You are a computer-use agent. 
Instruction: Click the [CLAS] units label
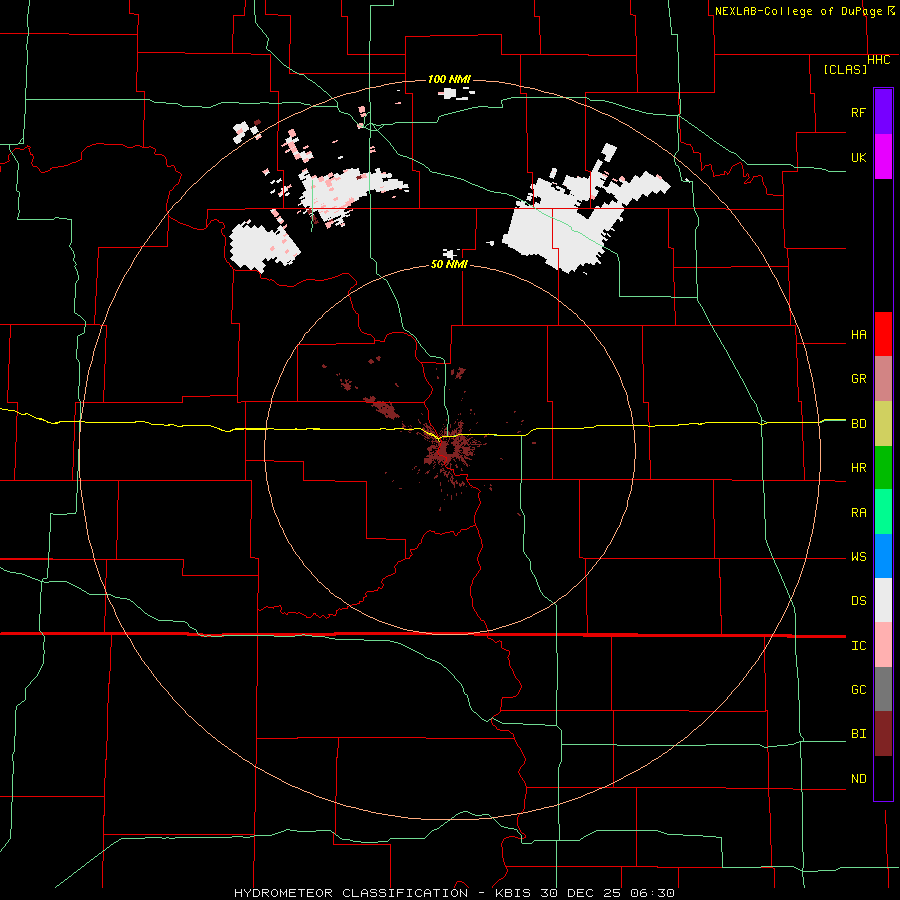point(845,70)
